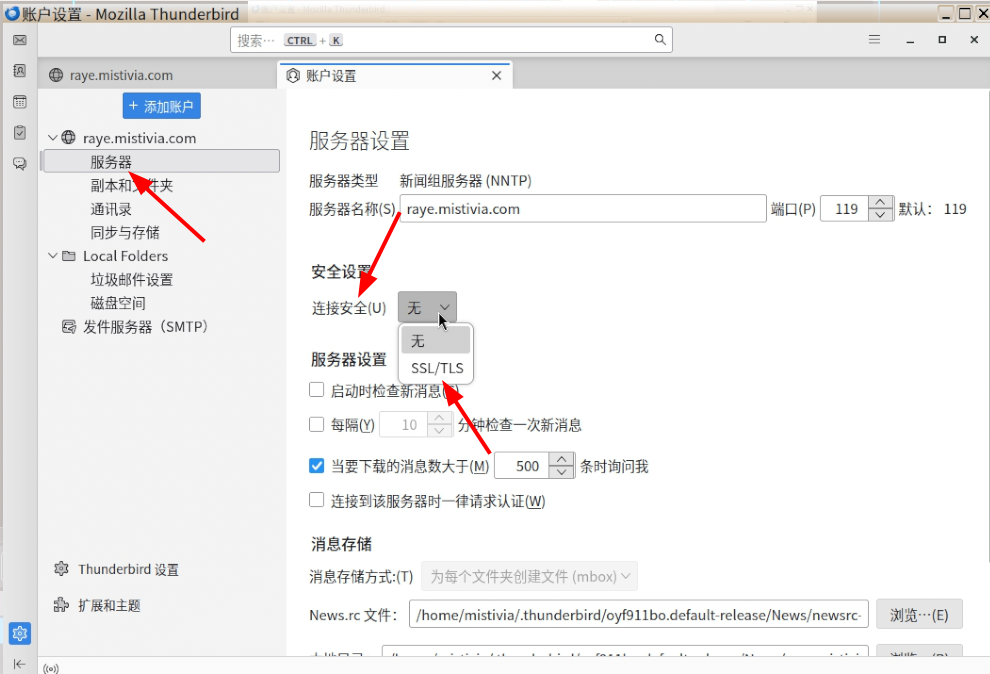Increase the port number stepper
Viewport: 990px width, 674px height.
pyautogui.click(x=881, y=203)
